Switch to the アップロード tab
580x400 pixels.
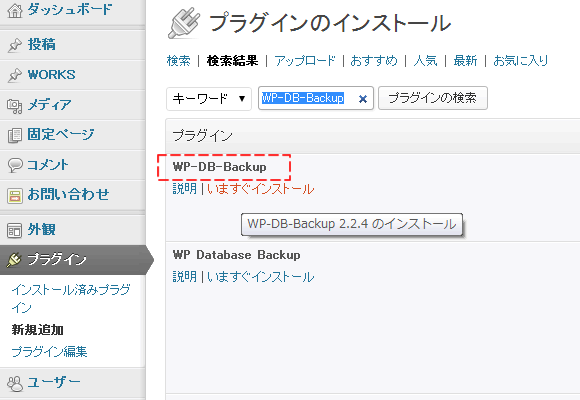(305, 60)
